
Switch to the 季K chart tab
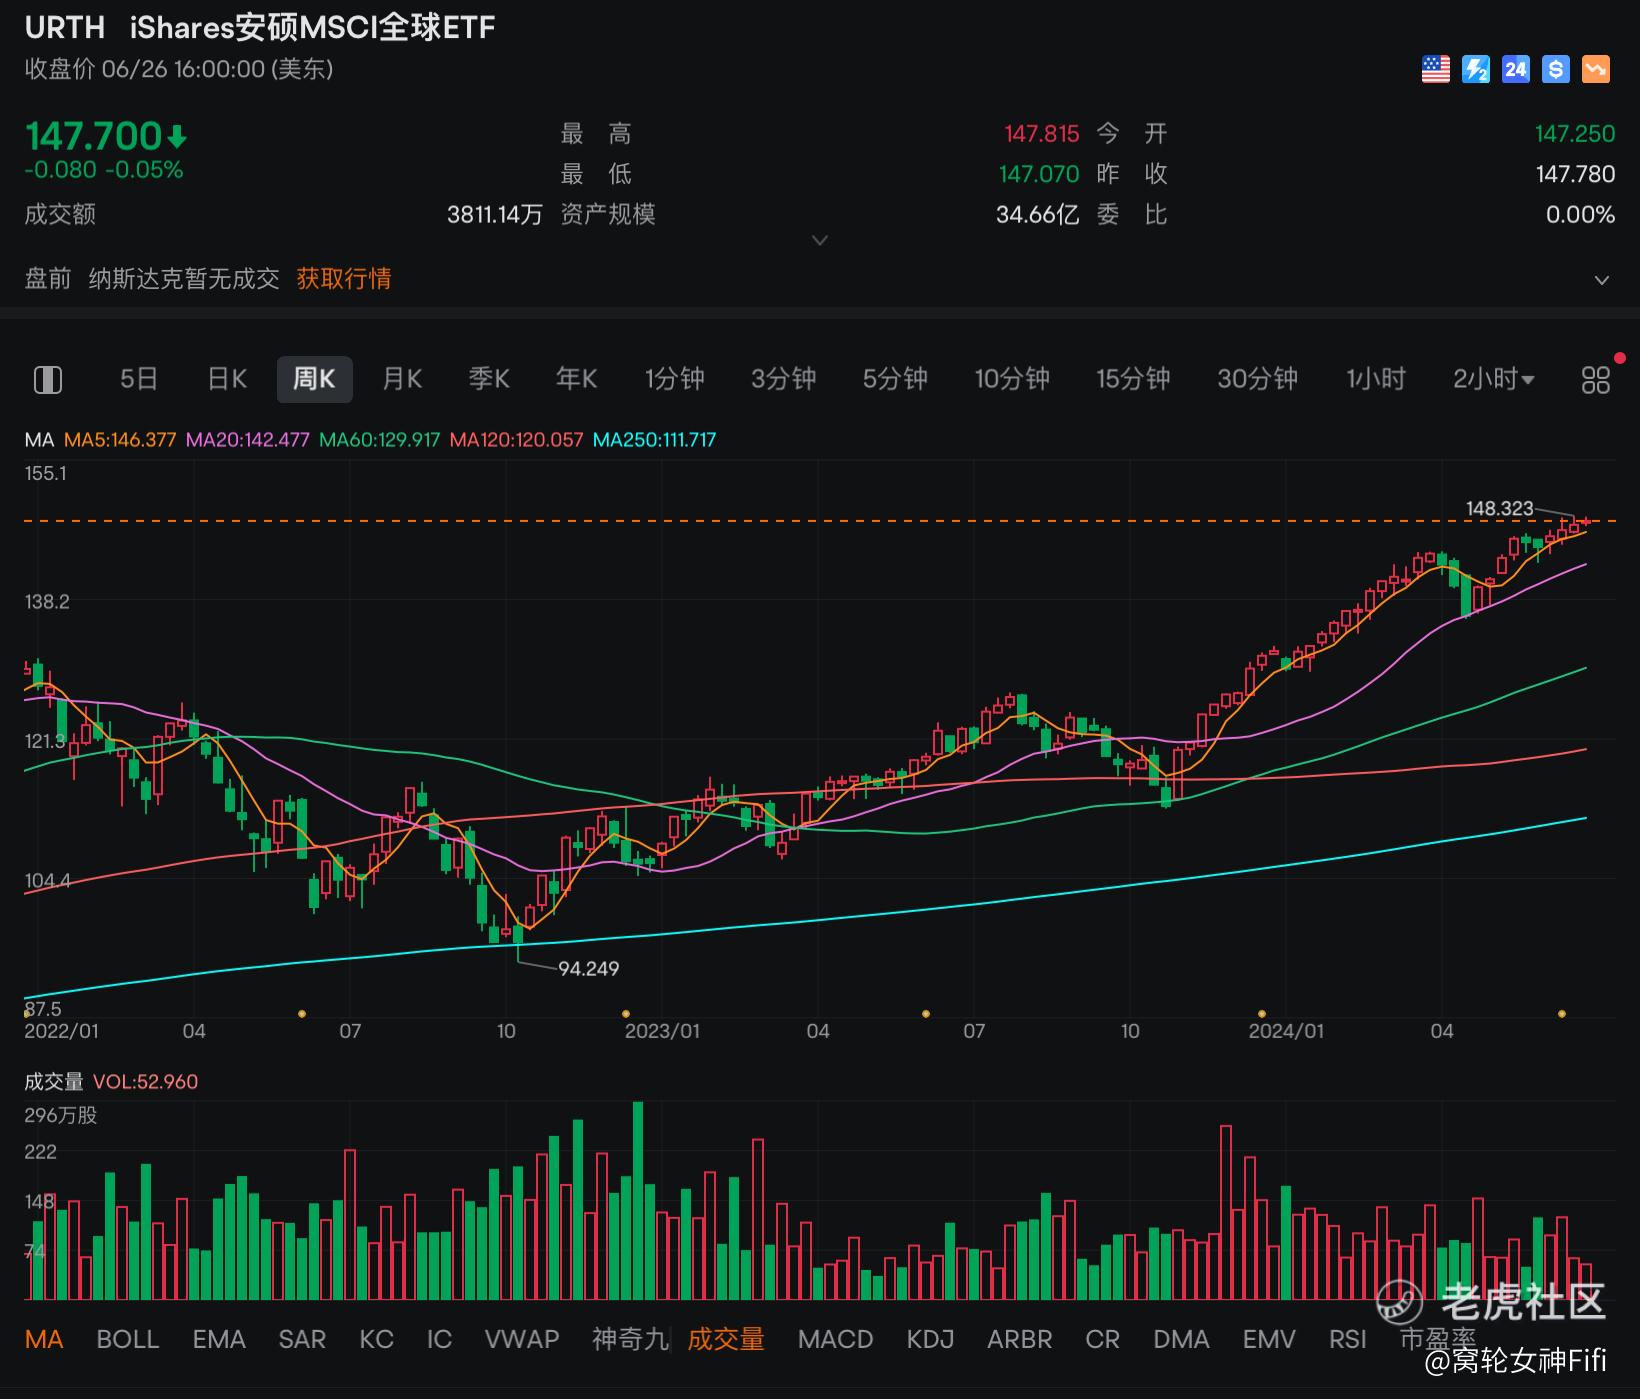[489, 379]
